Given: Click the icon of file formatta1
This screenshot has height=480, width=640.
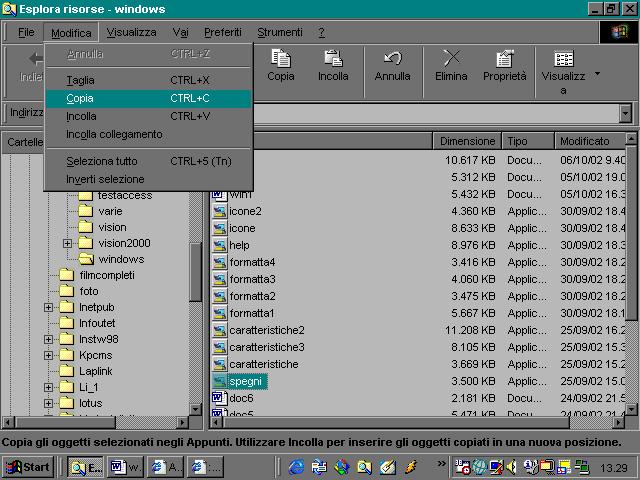Looking at the screenshot, I should 219,313.
